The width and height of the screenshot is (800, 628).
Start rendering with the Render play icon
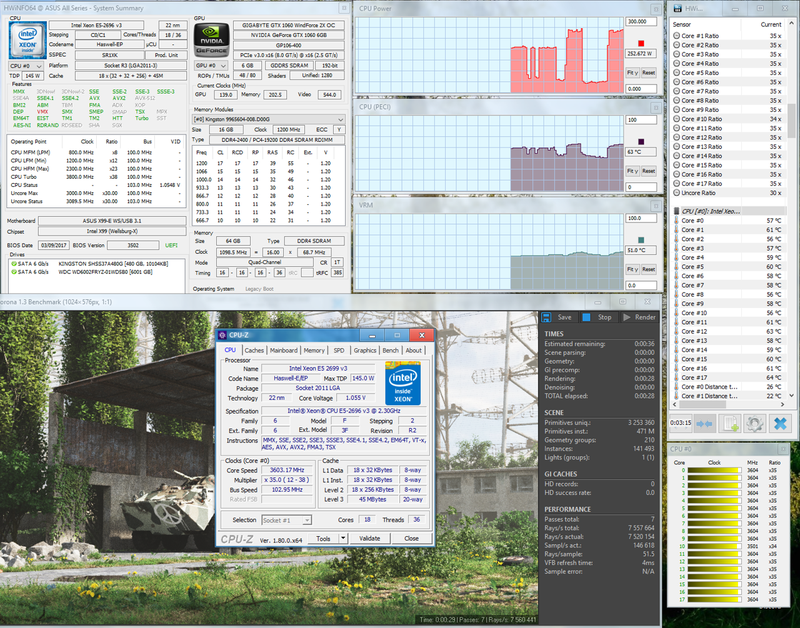tap(627, 317)
